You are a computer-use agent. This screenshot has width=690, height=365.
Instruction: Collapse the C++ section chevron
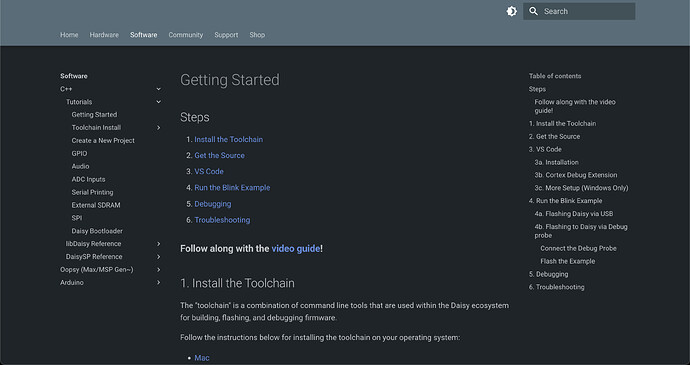point(158,89)
